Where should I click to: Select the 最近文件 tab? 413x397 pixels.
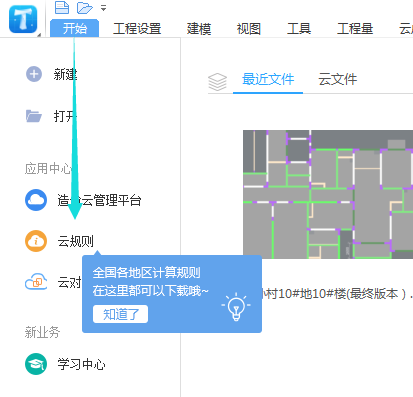point(268,80)
